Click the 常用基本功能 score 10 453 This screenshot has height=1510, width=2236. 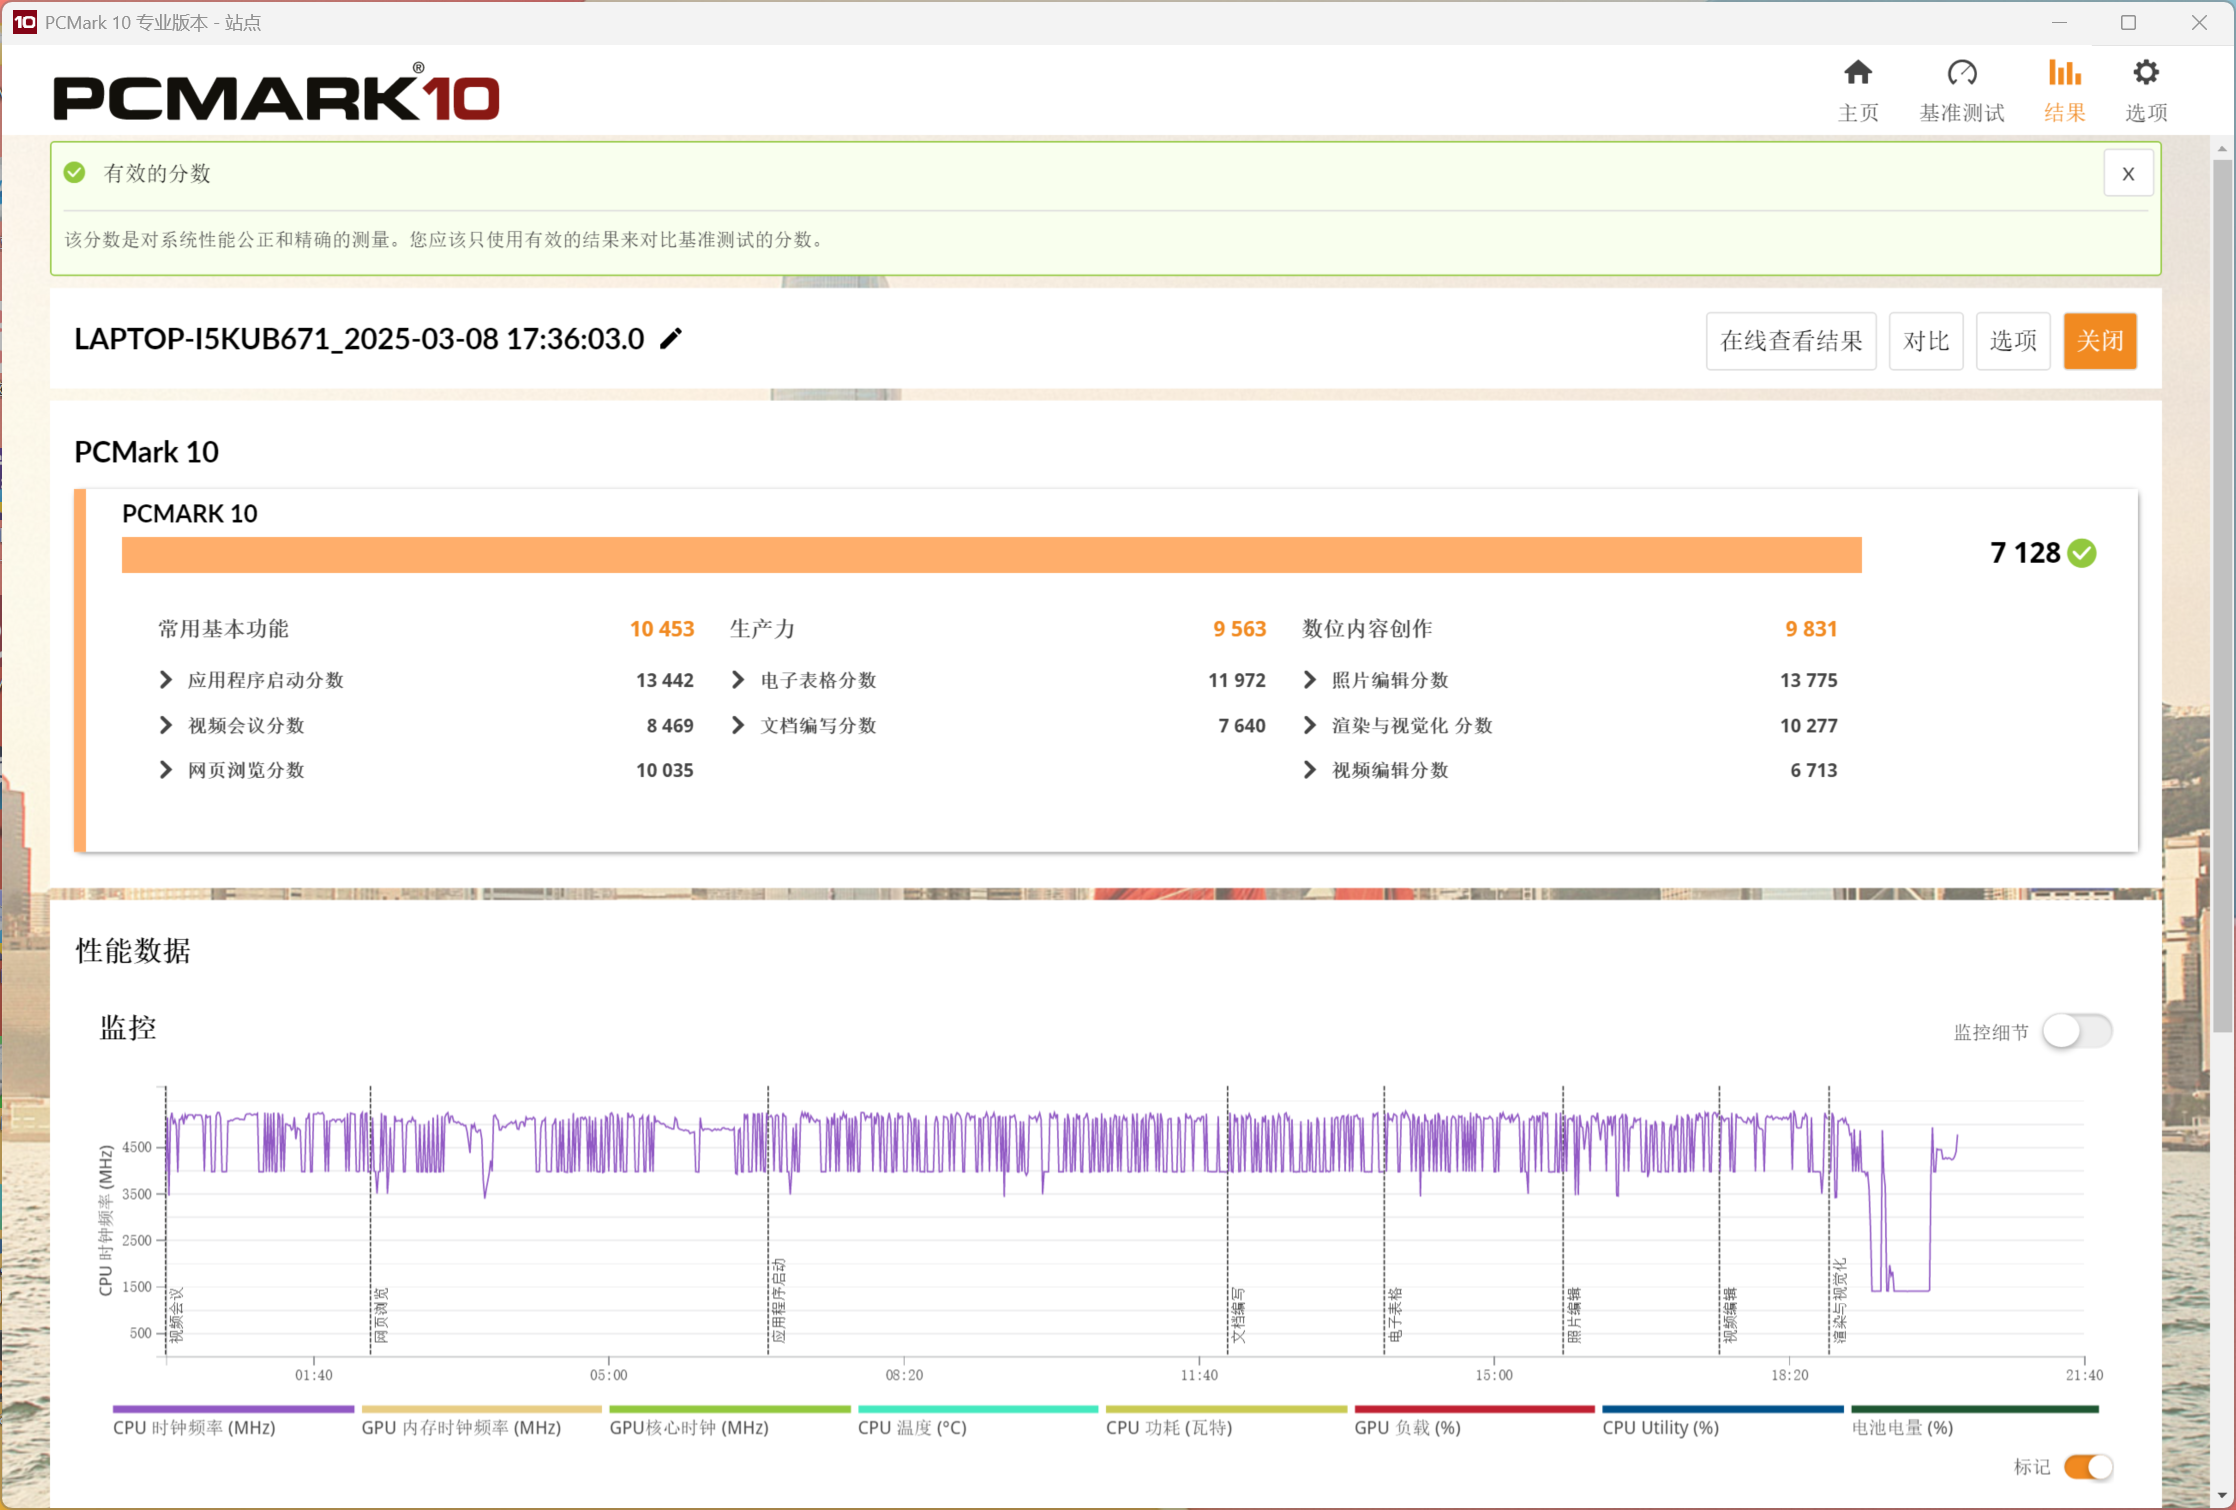coord(661,629)
